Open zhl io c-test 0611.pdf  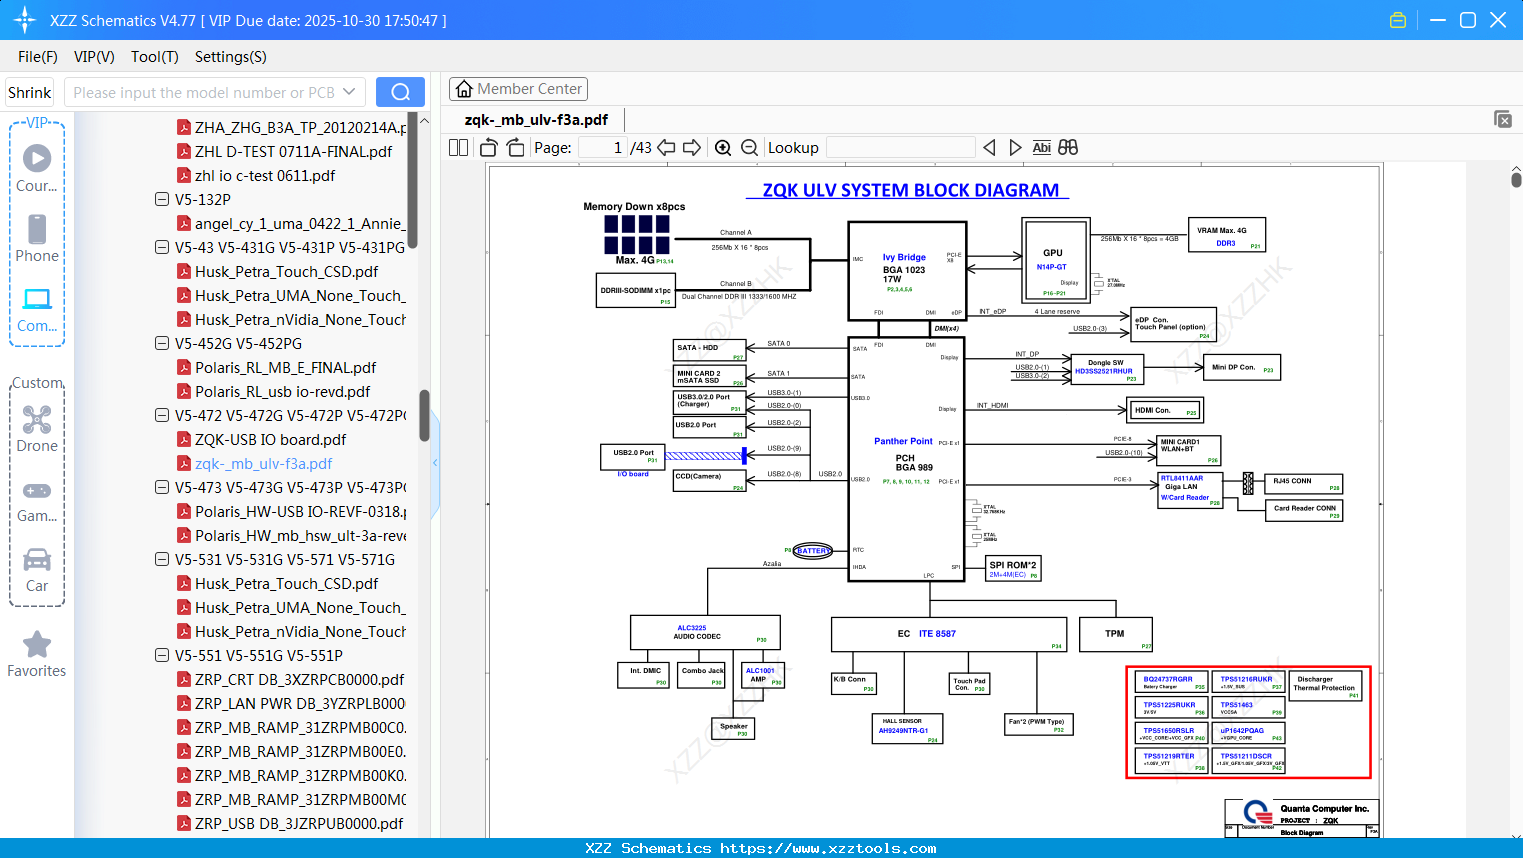(x=265, y=175)
